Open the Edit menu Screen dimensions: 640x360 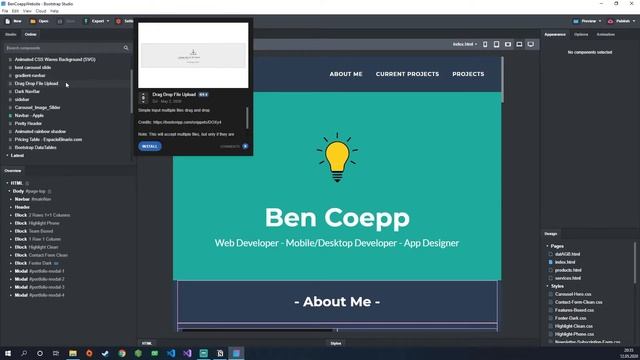15,11
